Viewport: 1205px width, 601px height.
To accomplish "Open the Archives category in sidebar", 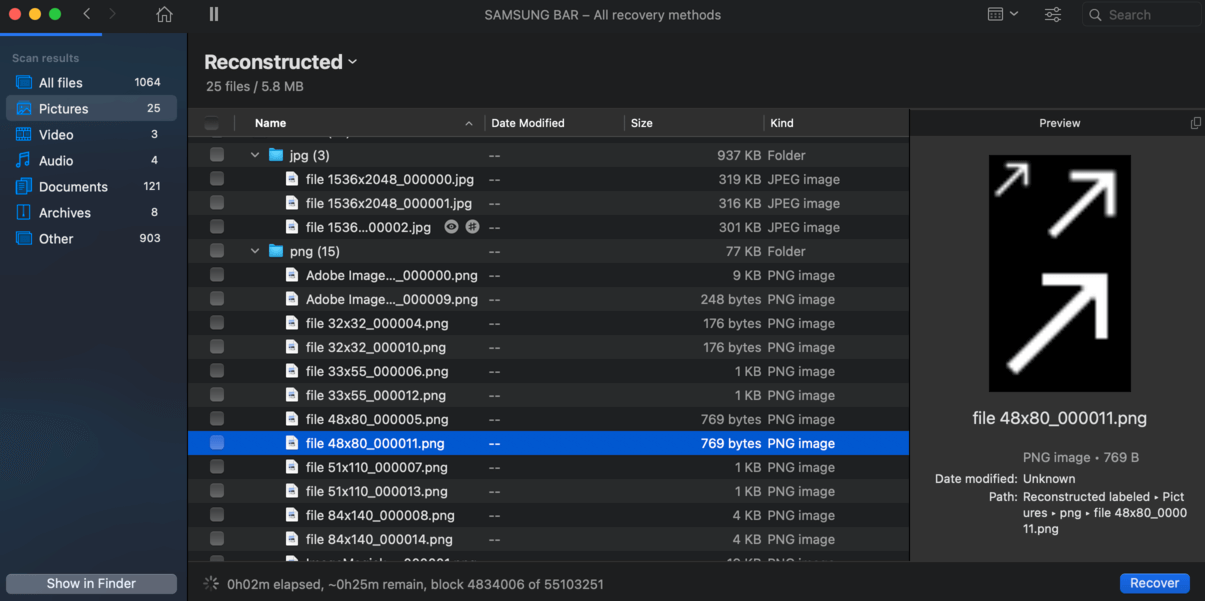I will tap(64, 213).
